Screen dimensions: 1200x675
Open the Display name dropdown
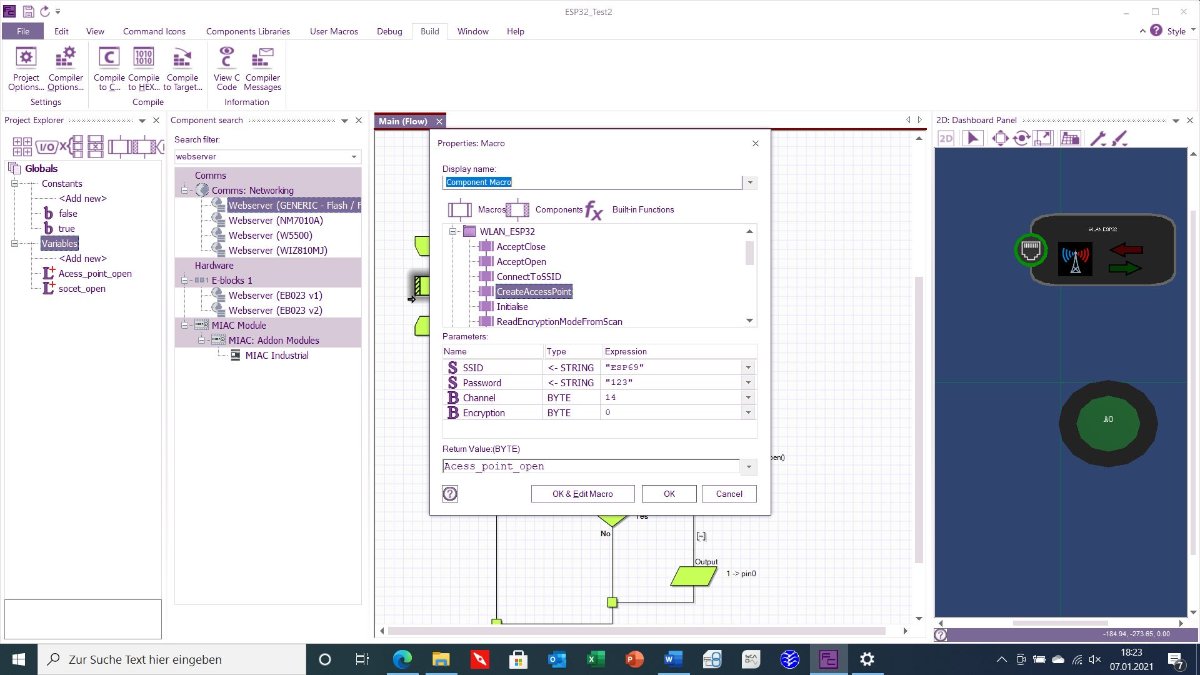click(750, 183)
